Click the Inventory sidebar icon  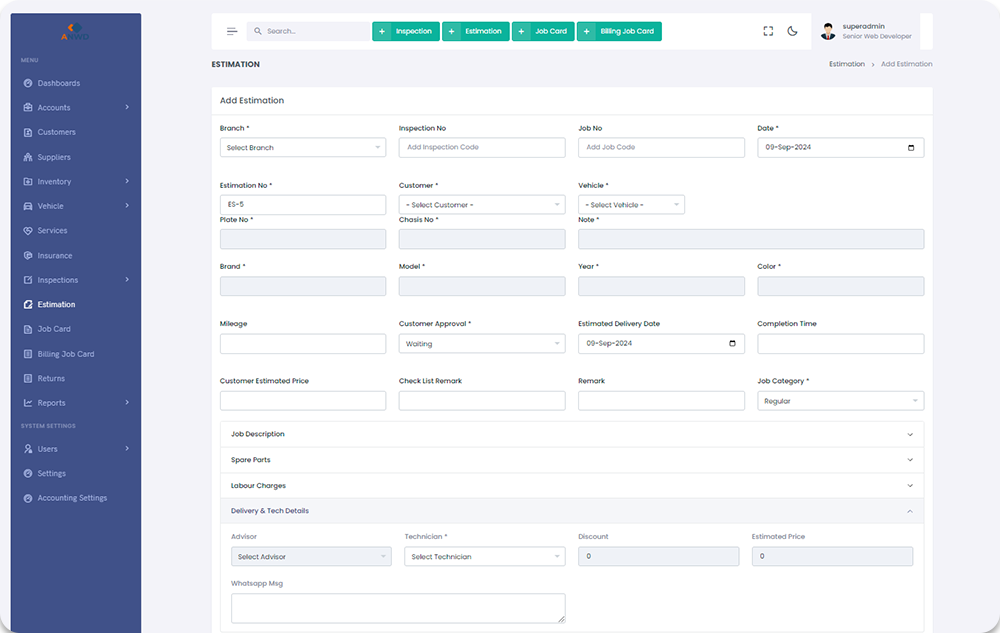click(x=28, y=182)
